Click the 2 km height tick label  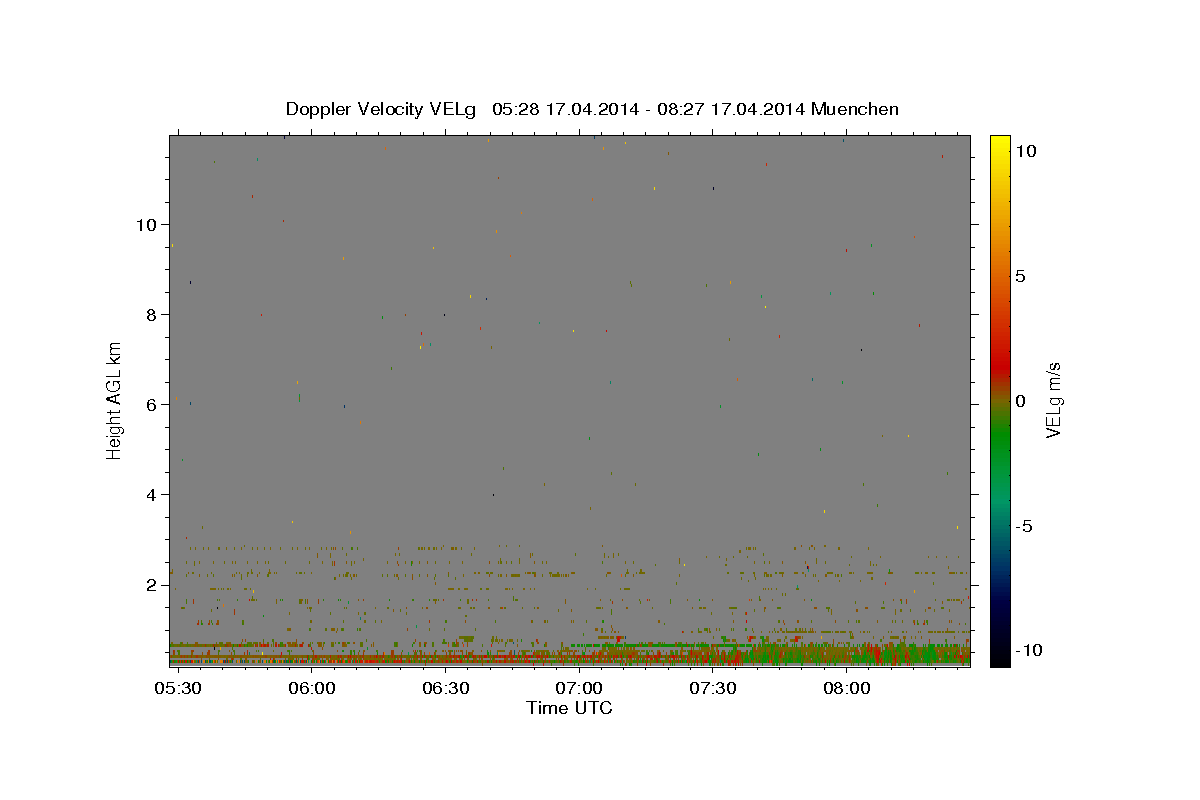pyautogui.click(x=150, y=584)
